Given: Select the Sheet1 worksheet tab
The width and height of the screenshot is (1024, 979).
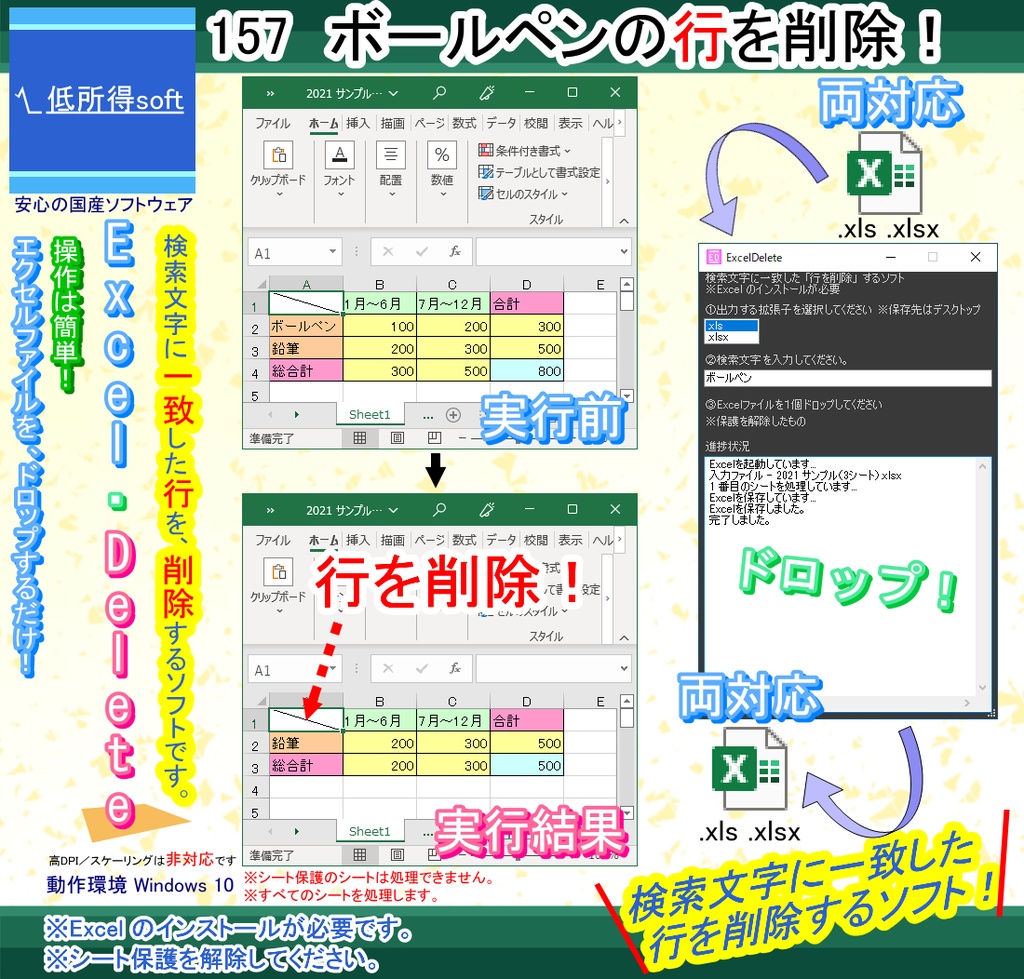Looking at the screenshot, I should [x=369, y=415].
